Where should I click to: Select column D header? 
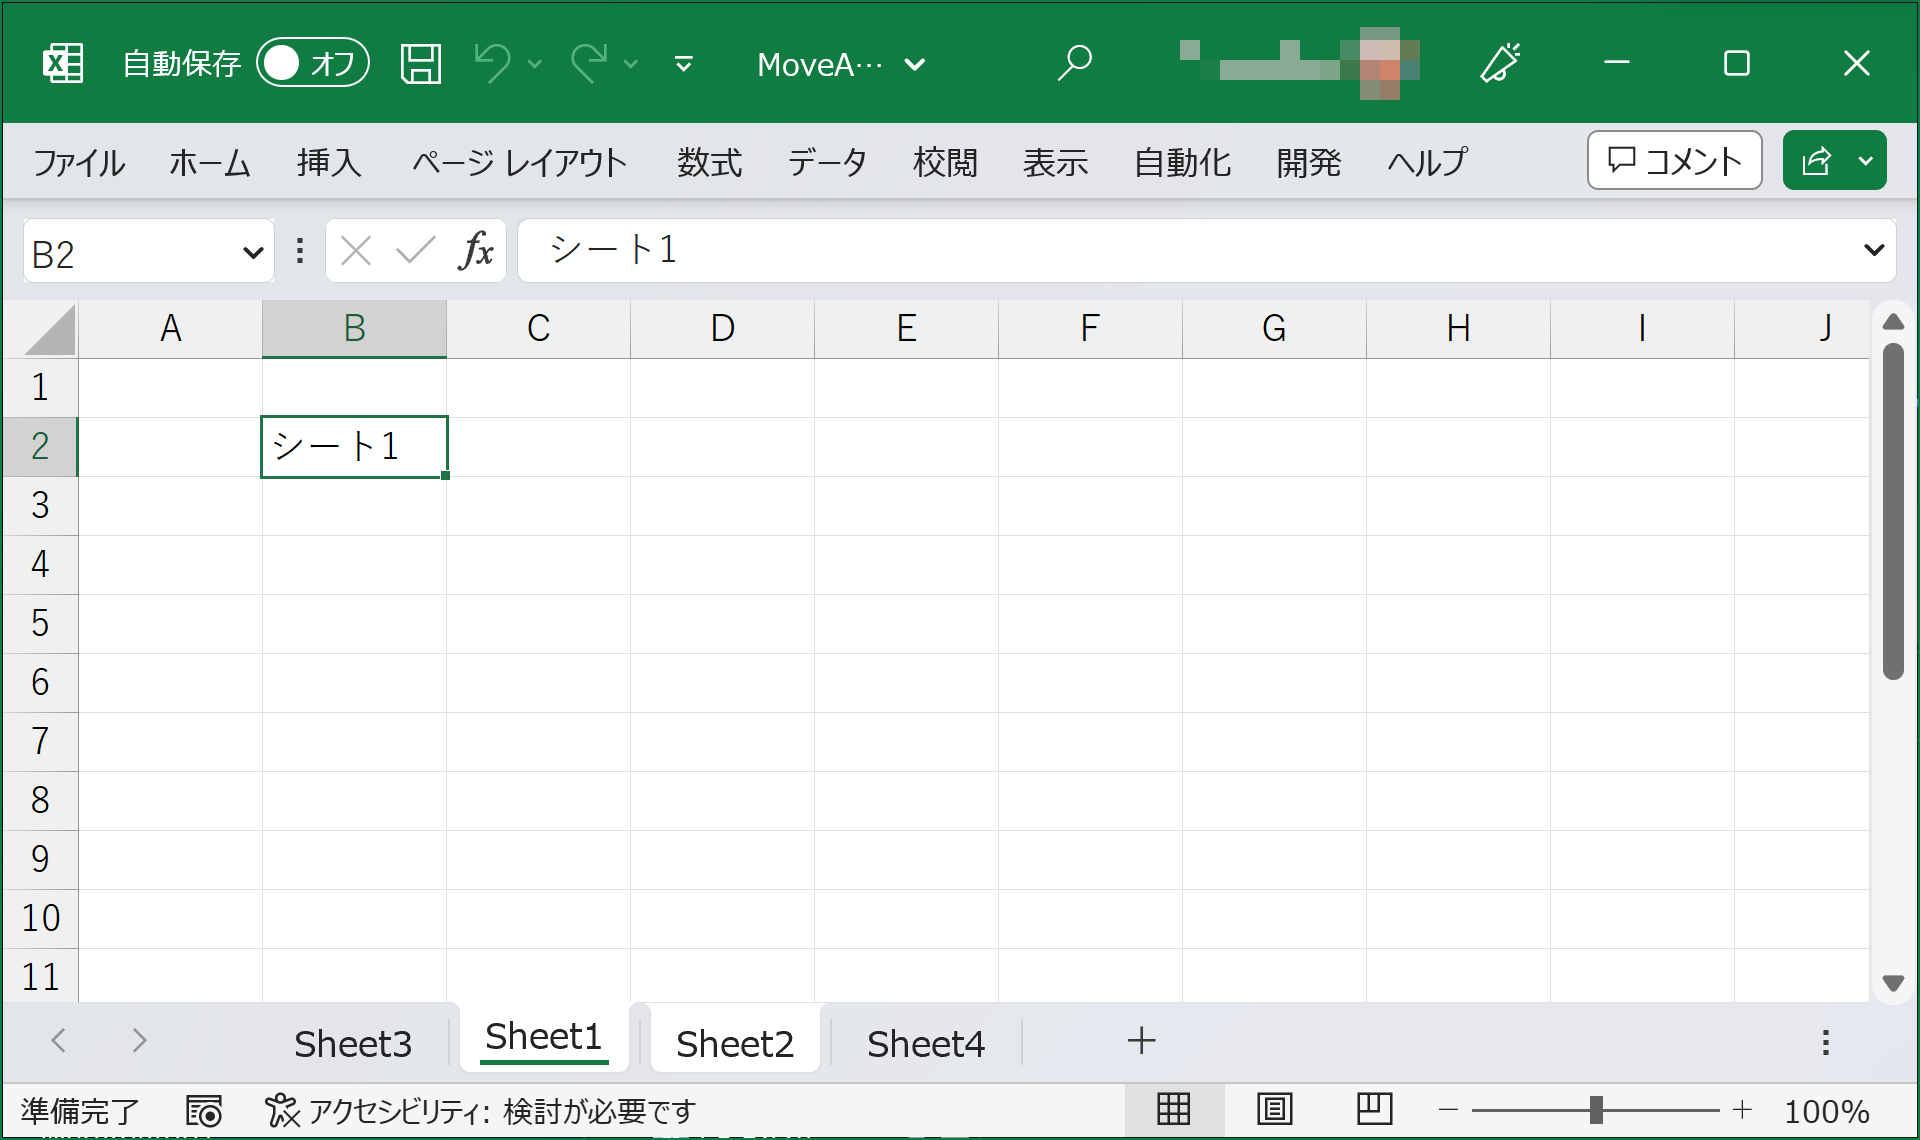tap(723, 328)
